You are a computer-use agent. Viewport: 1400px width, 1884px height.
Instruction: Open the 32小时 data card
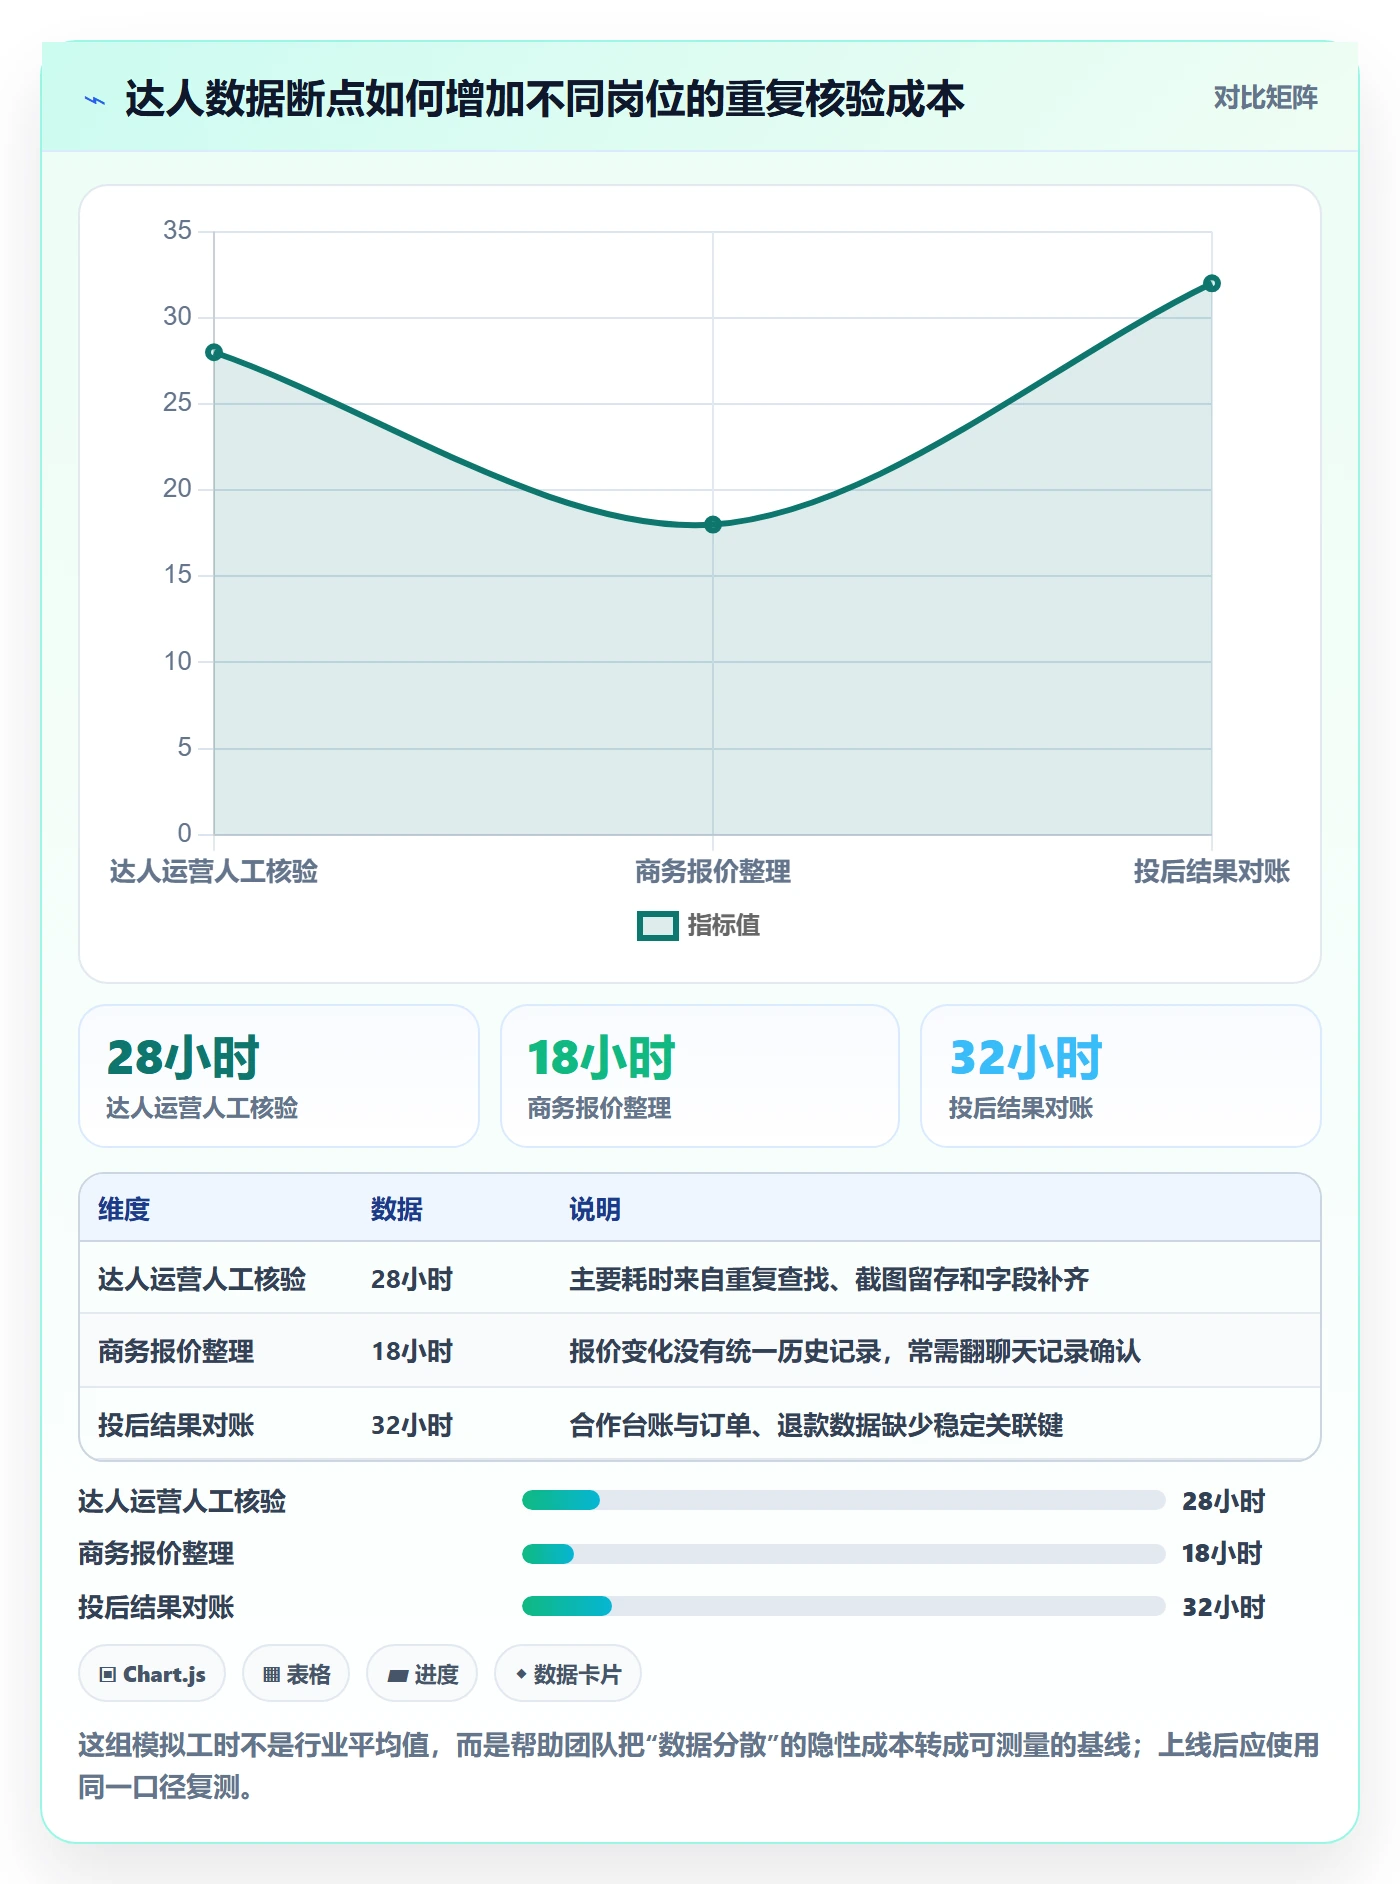[x=1121, y=1076]
